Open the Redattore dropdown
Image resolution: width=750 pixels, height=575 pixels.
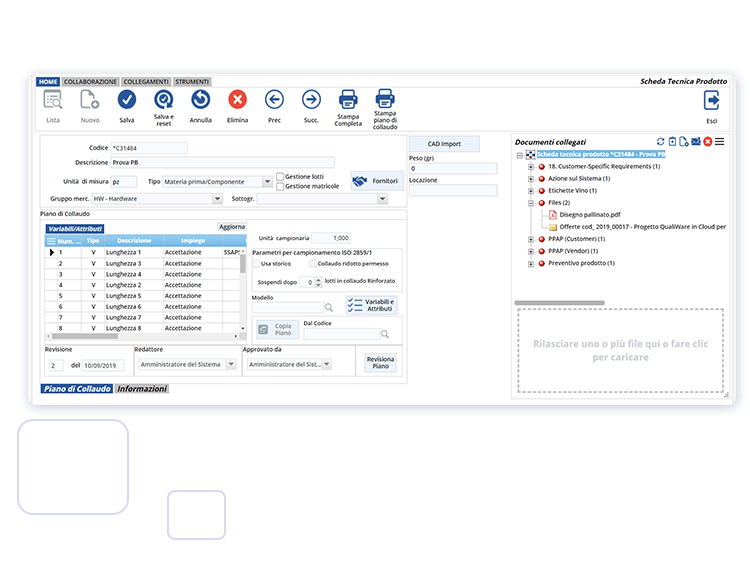tap(232, 365)
